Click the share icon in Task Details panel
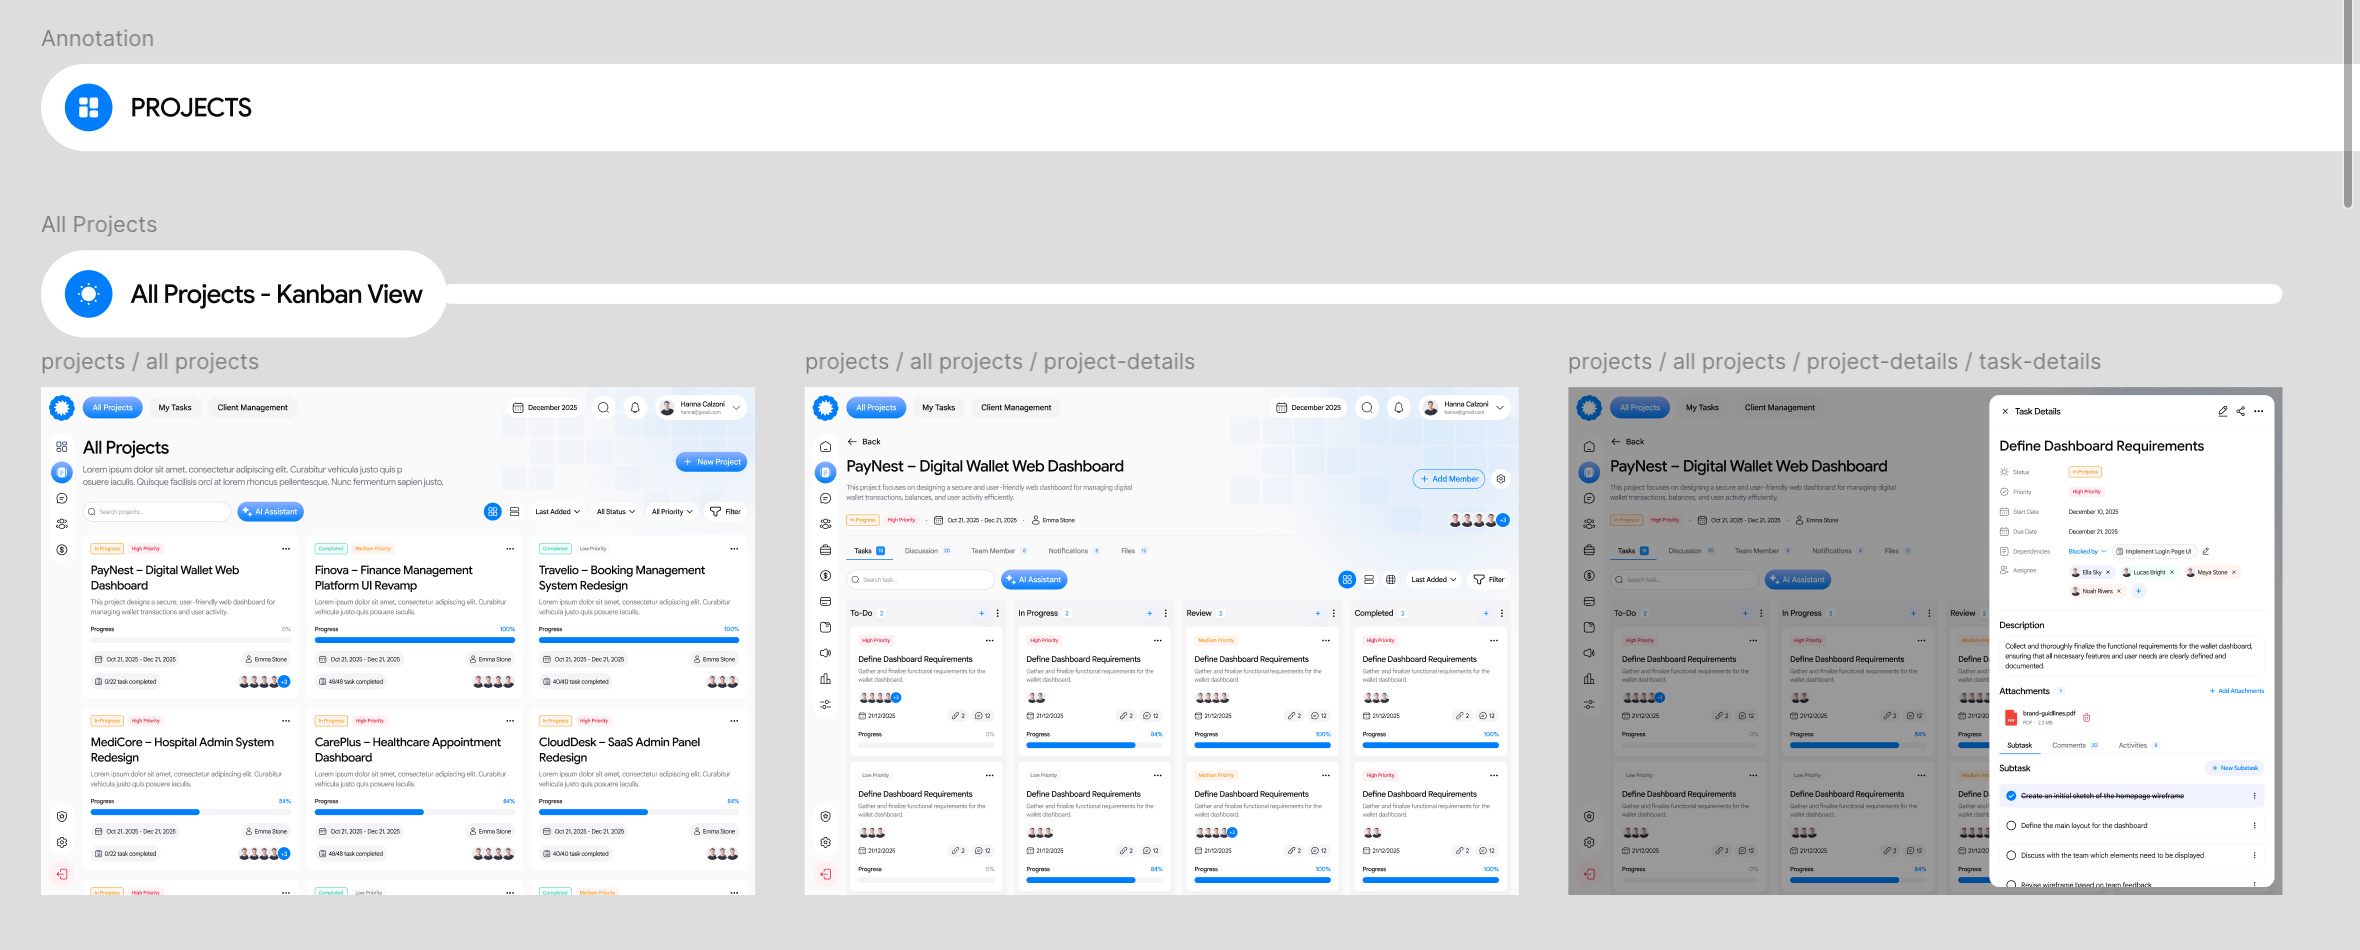The height and width of the screenshot is (950, 2360). (x=2239, y=411)
